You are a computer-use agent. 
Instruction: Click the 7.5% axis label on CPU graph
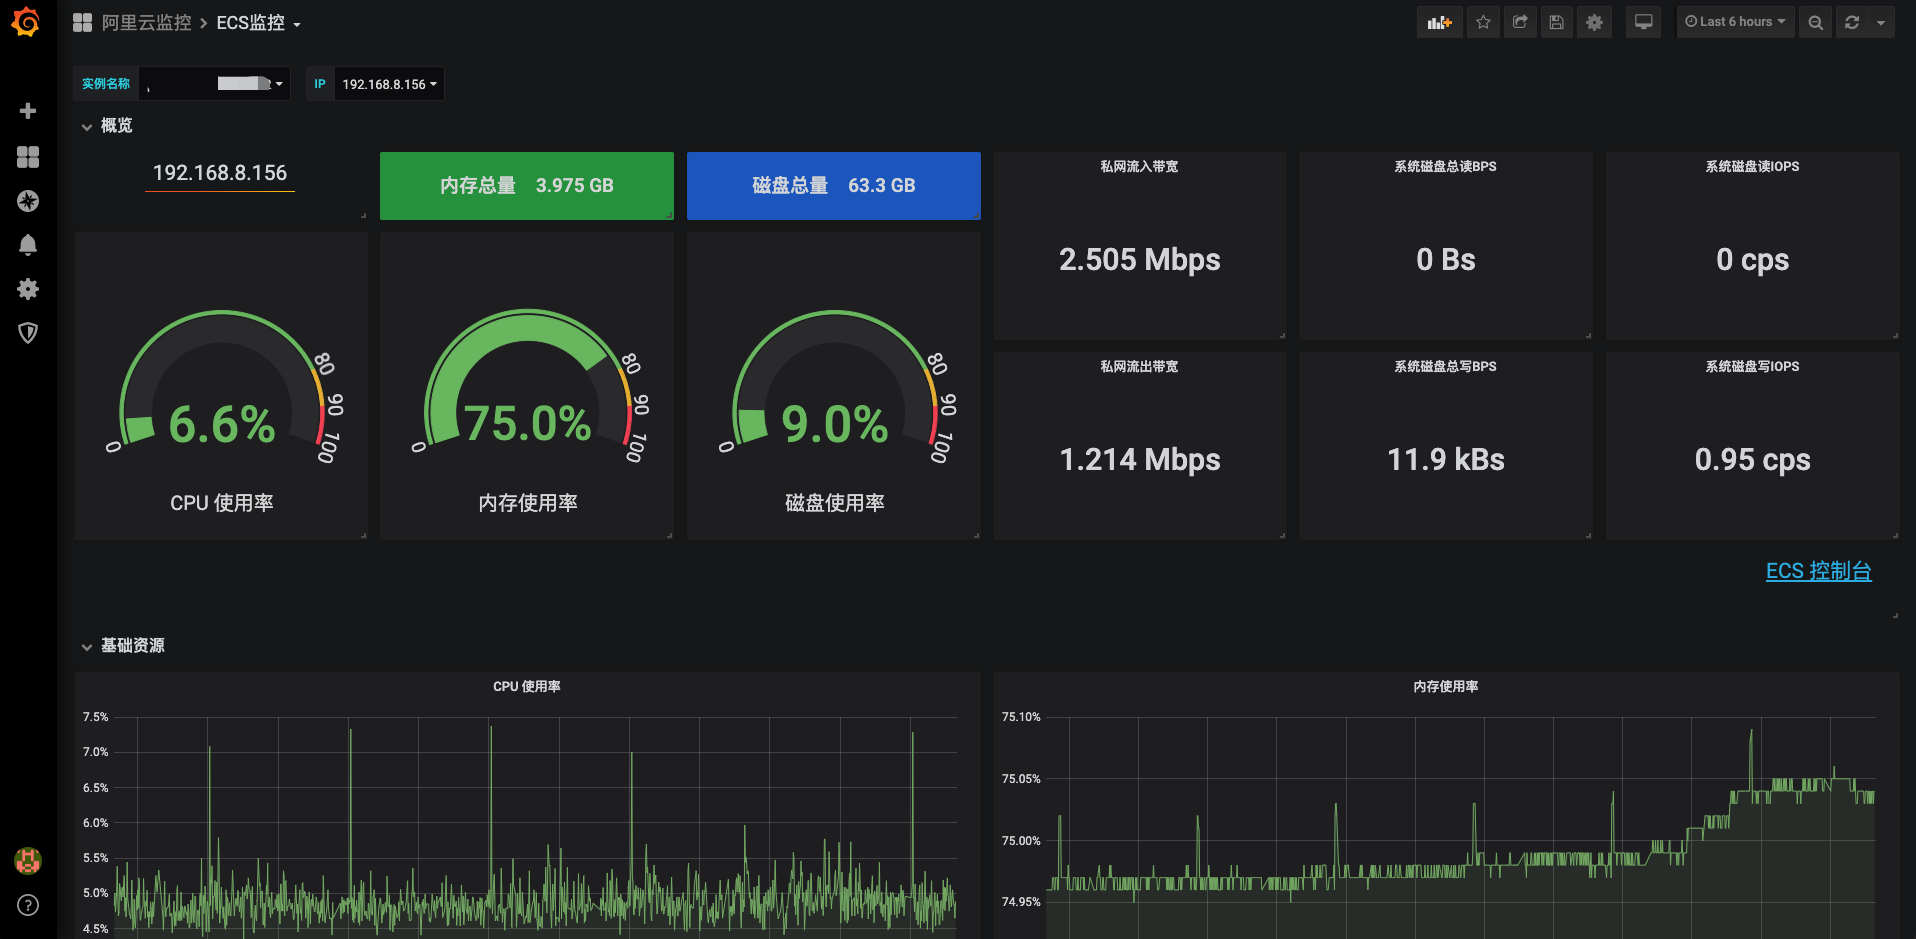[x=95, y=717]
